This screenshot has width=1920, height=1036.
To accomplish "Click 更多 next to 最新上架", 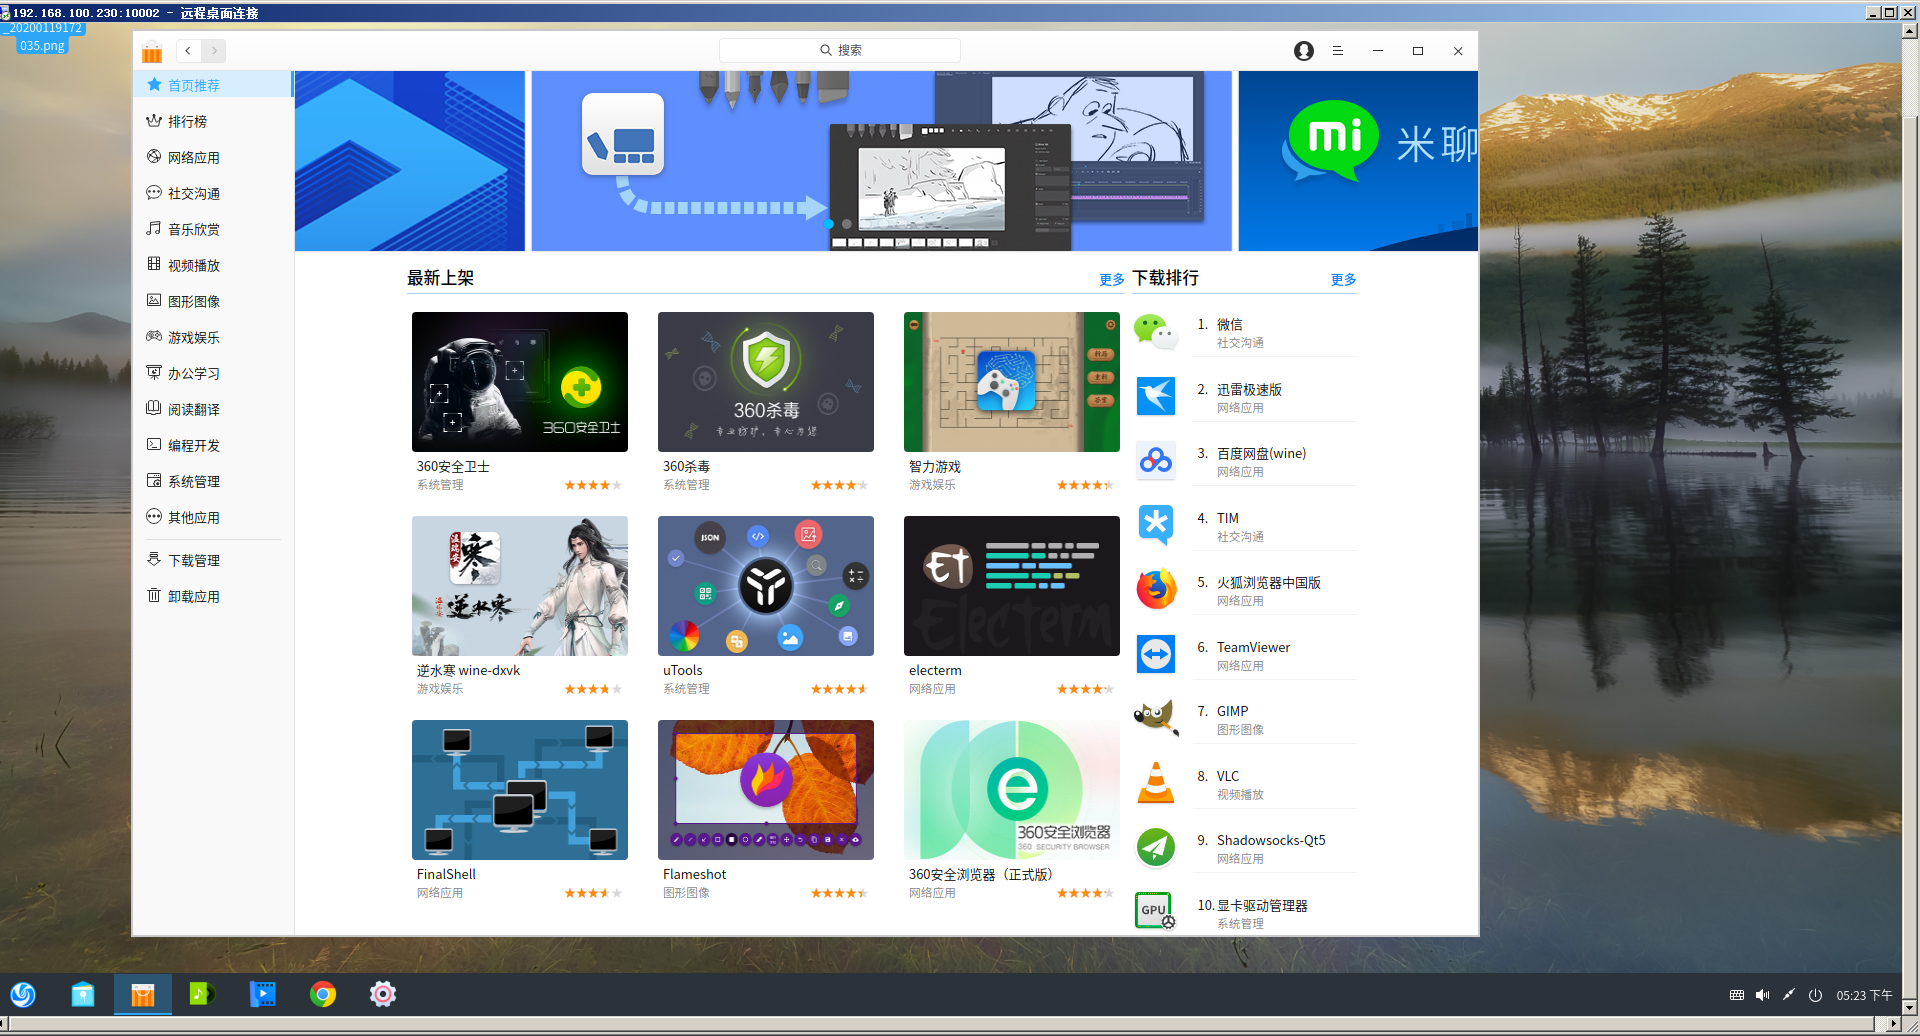I will 1110,281.
